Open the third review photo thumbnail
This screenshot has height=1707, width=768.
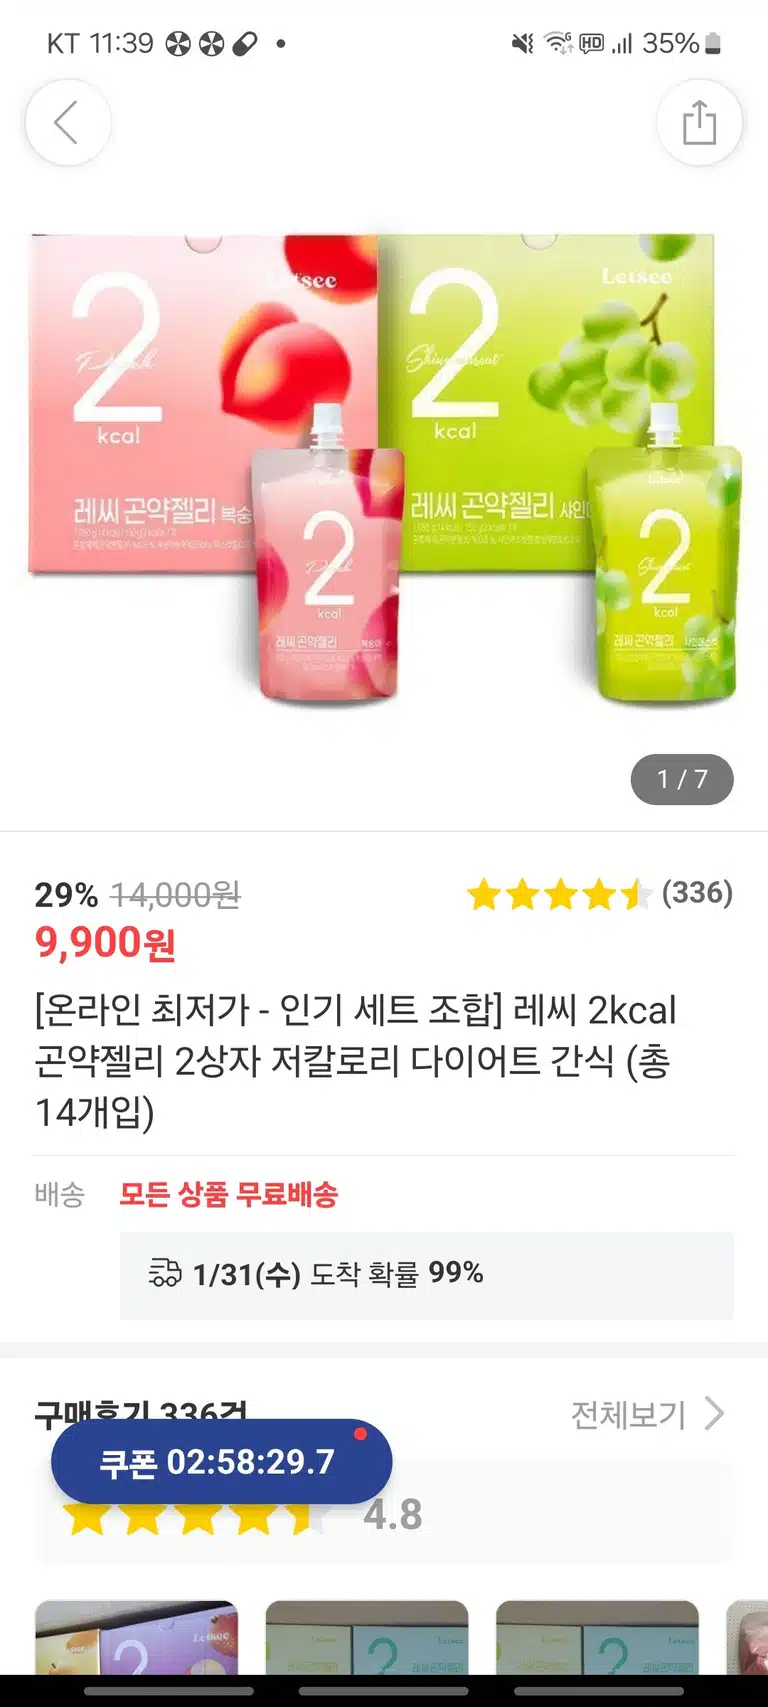pyautogui.click(x=598, y=1637)
